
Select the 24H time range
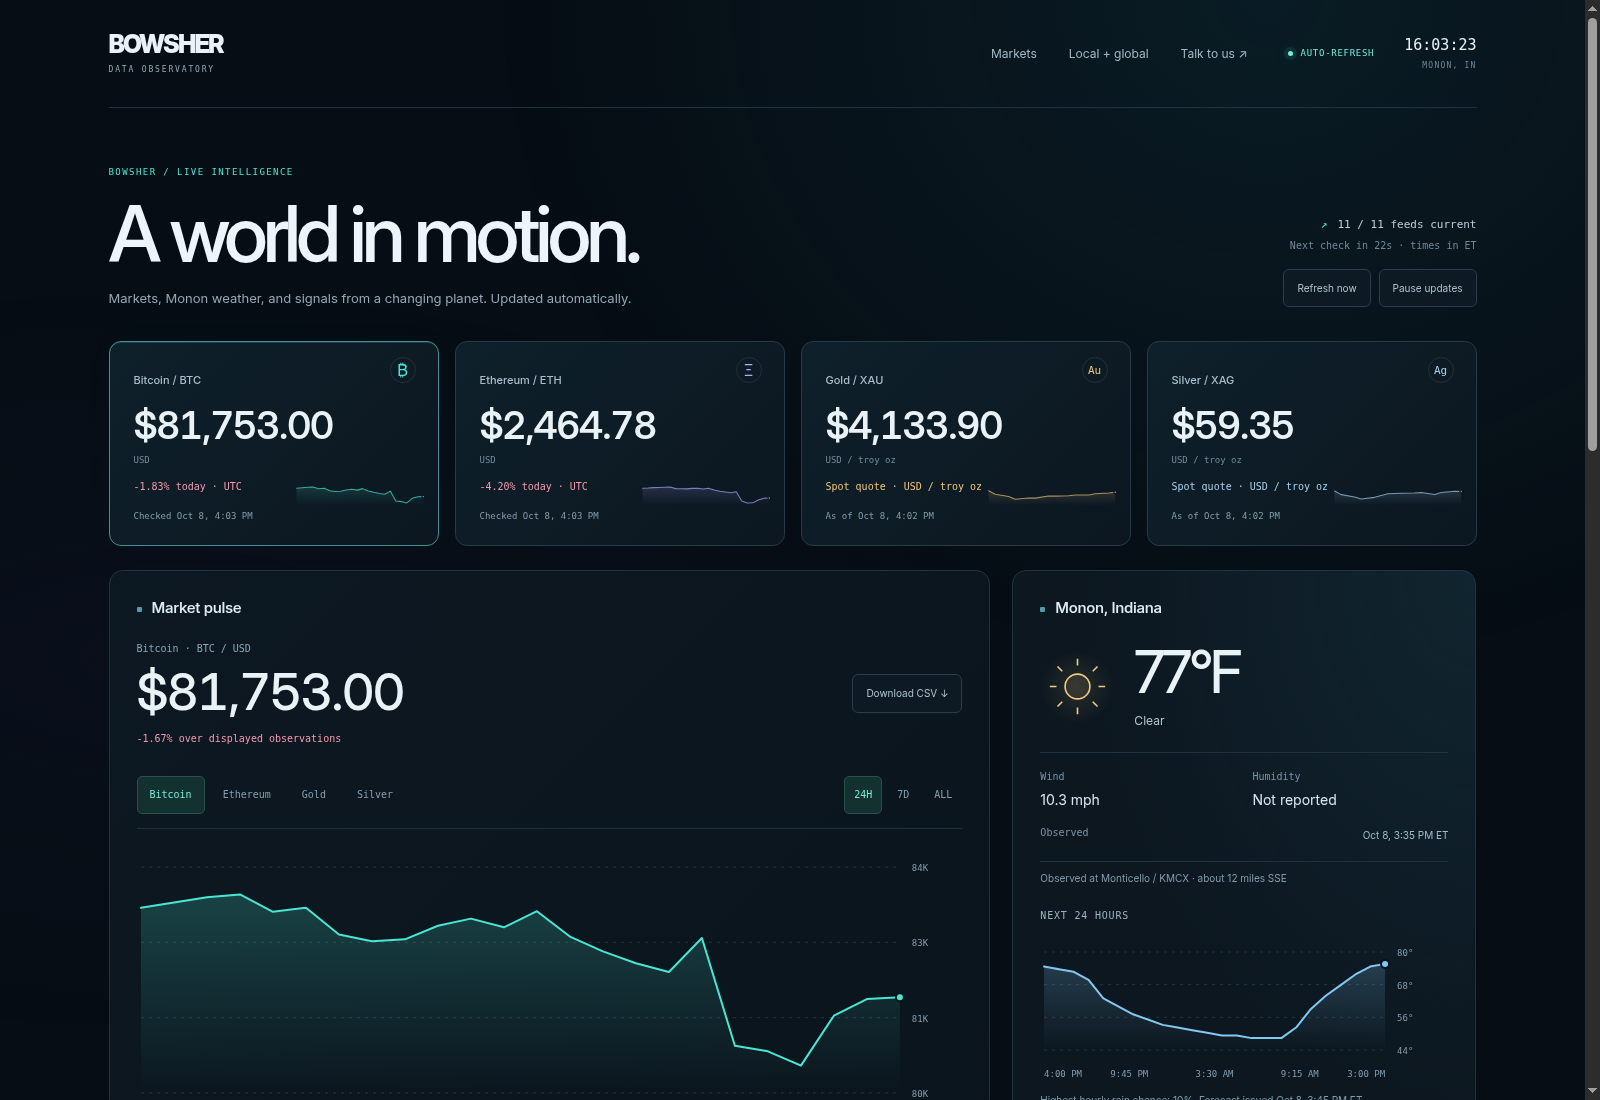(x=862, y=795)
